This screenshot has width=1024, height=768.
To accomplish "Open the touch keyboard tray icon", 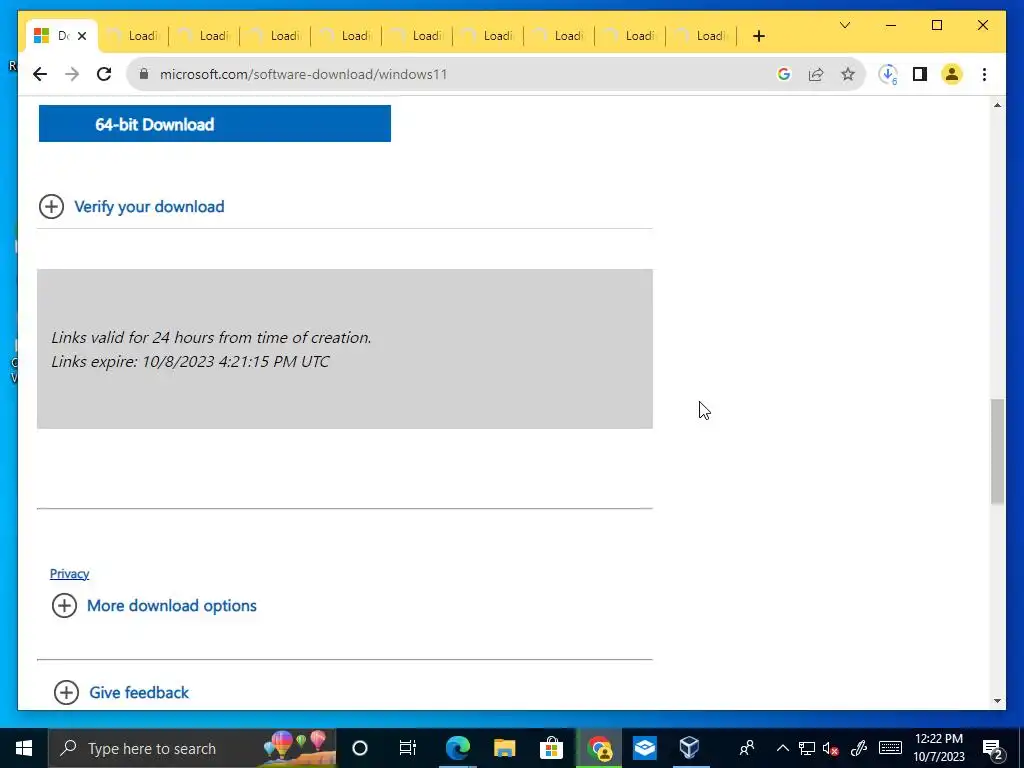I will [x=890, y=748].
